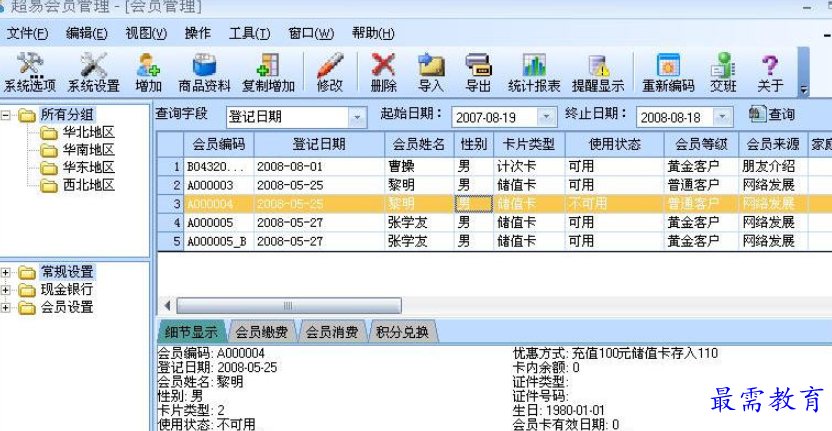Click 朋友介绍 source cell

pyautogui.click(x=773, y=167)
